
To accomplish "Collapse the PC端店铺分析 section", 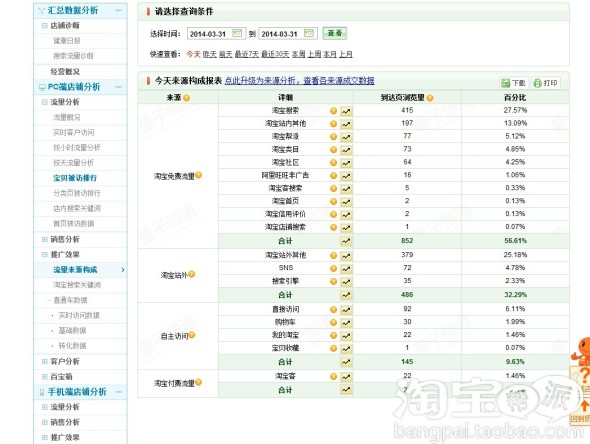I will coord(119,87).
